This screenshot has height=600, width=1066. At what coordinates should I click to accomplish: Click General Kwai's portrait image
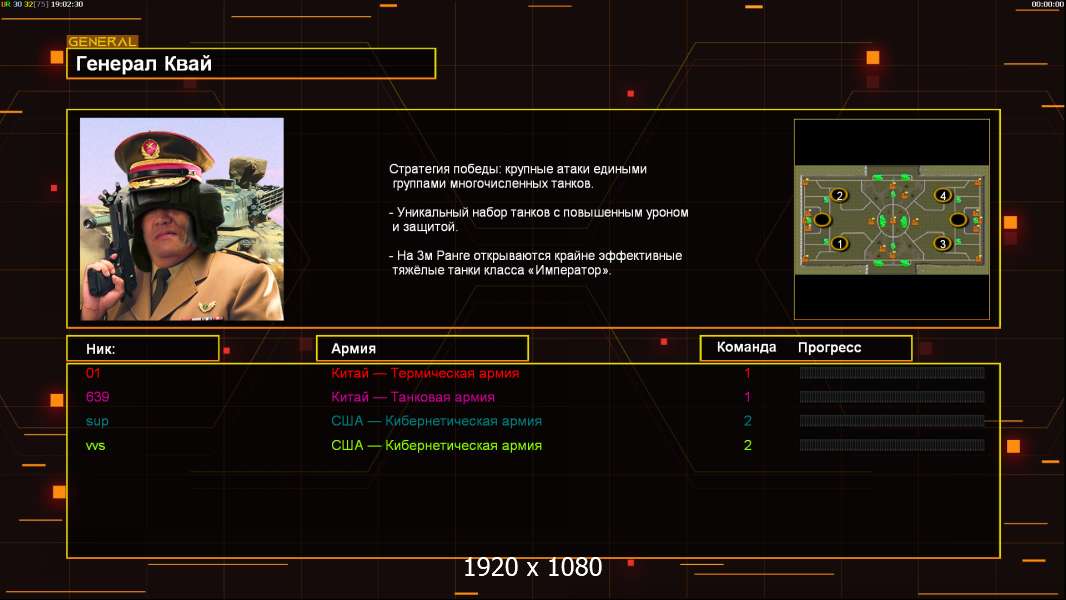(182, 219)
